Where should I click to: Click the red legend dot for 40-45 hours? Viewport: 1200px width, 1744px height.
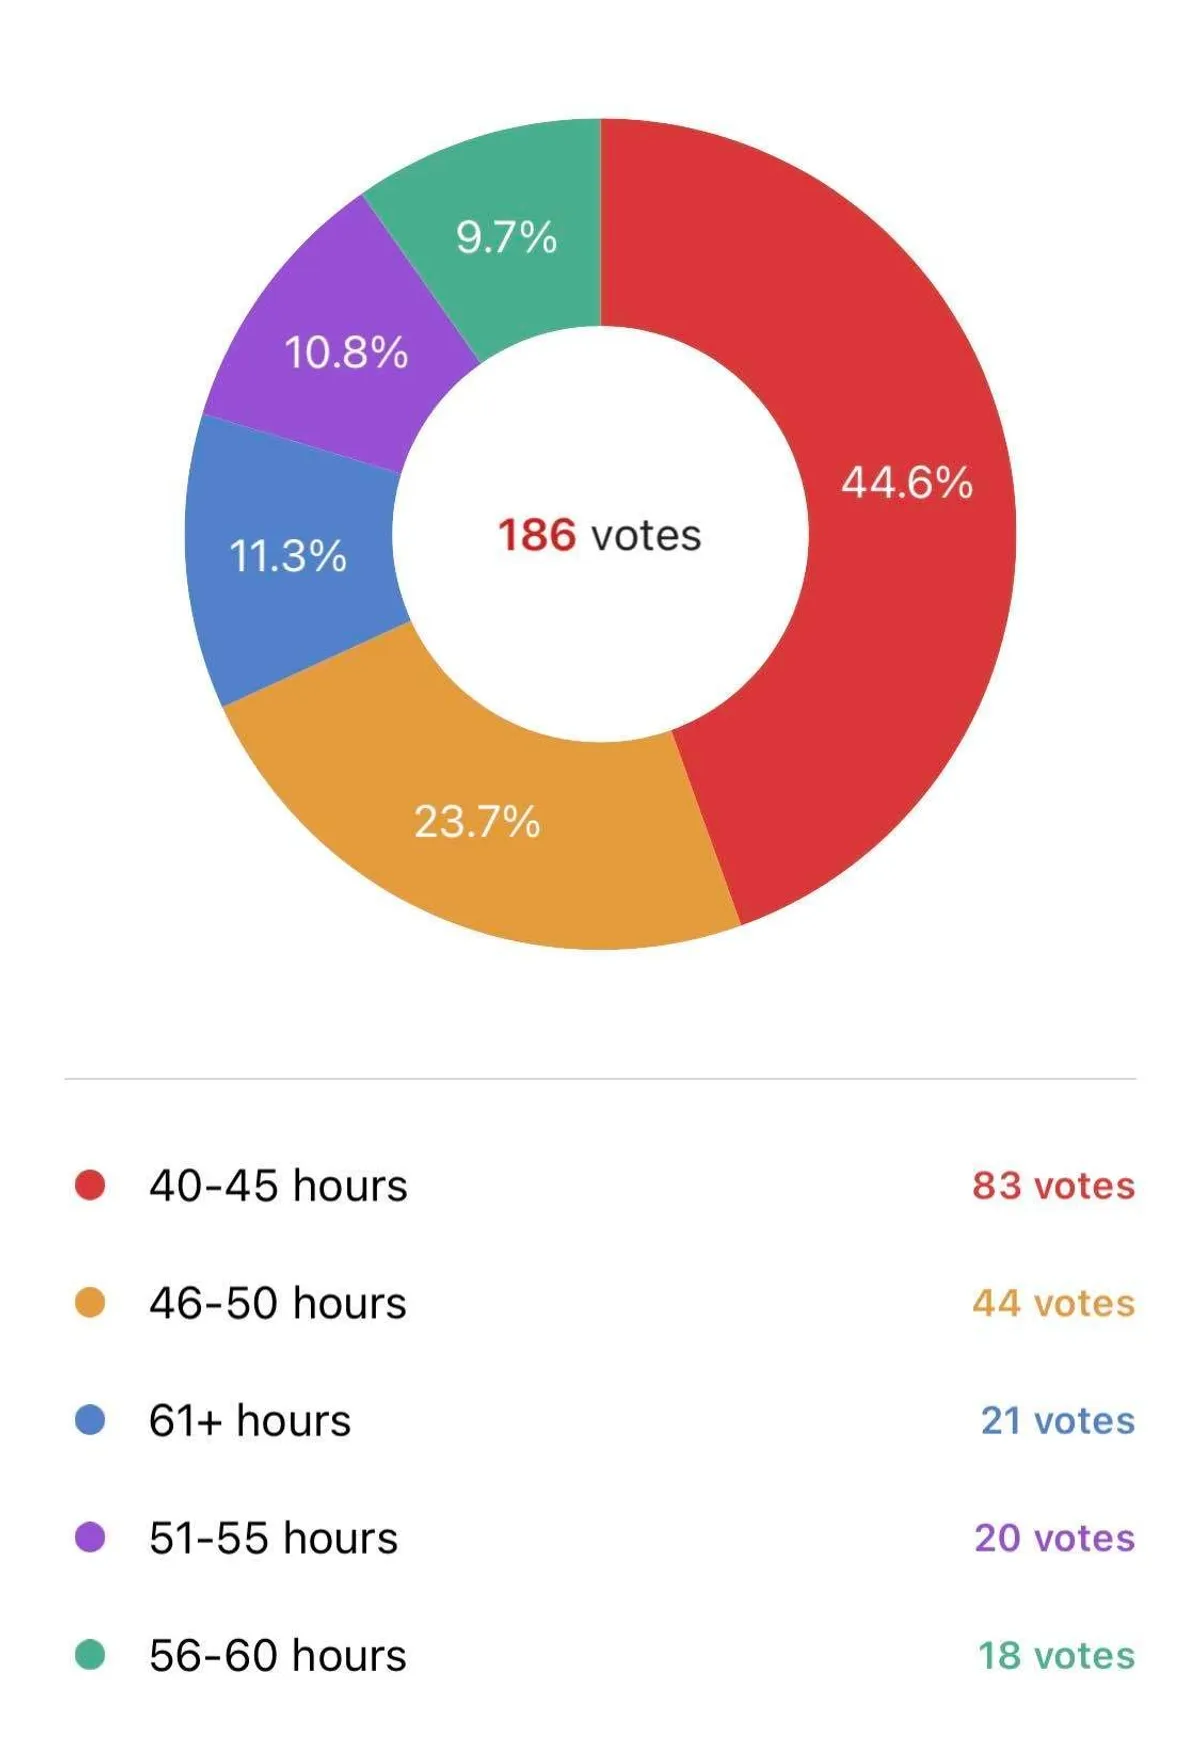coord(90,1185)
